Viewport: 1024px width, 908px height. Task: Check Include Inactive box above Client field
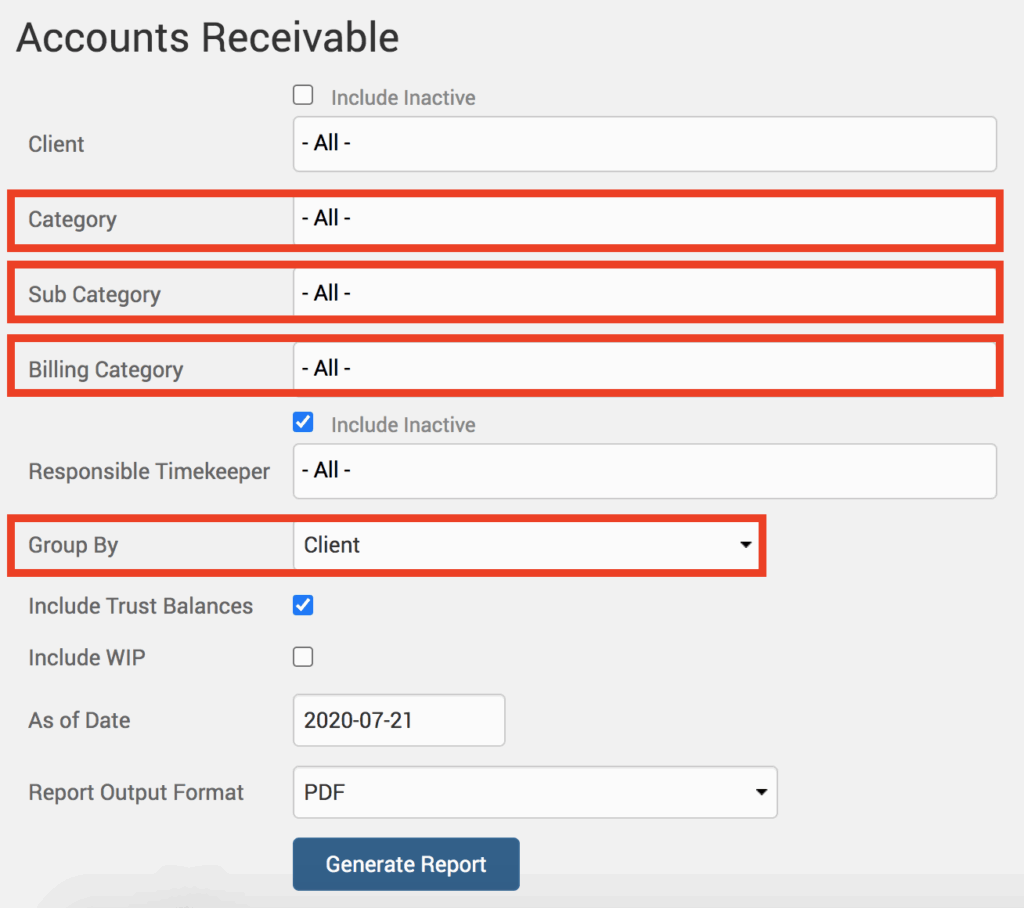coord(303,96)
